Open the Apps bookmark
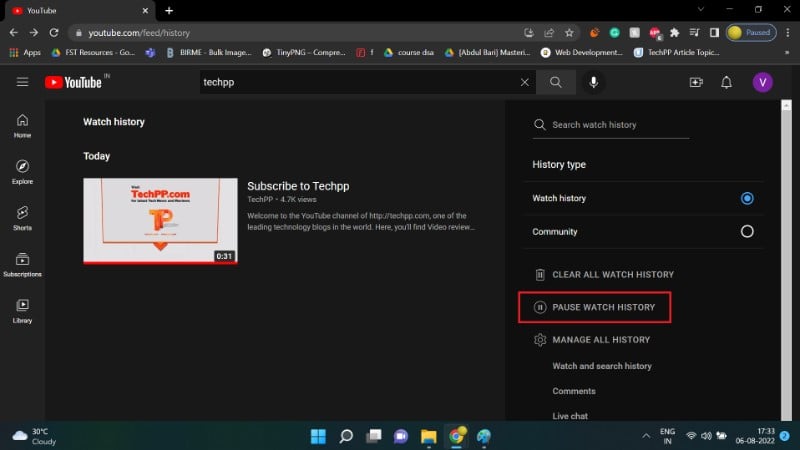Viewport: 800px width, 450px height. 25,52
